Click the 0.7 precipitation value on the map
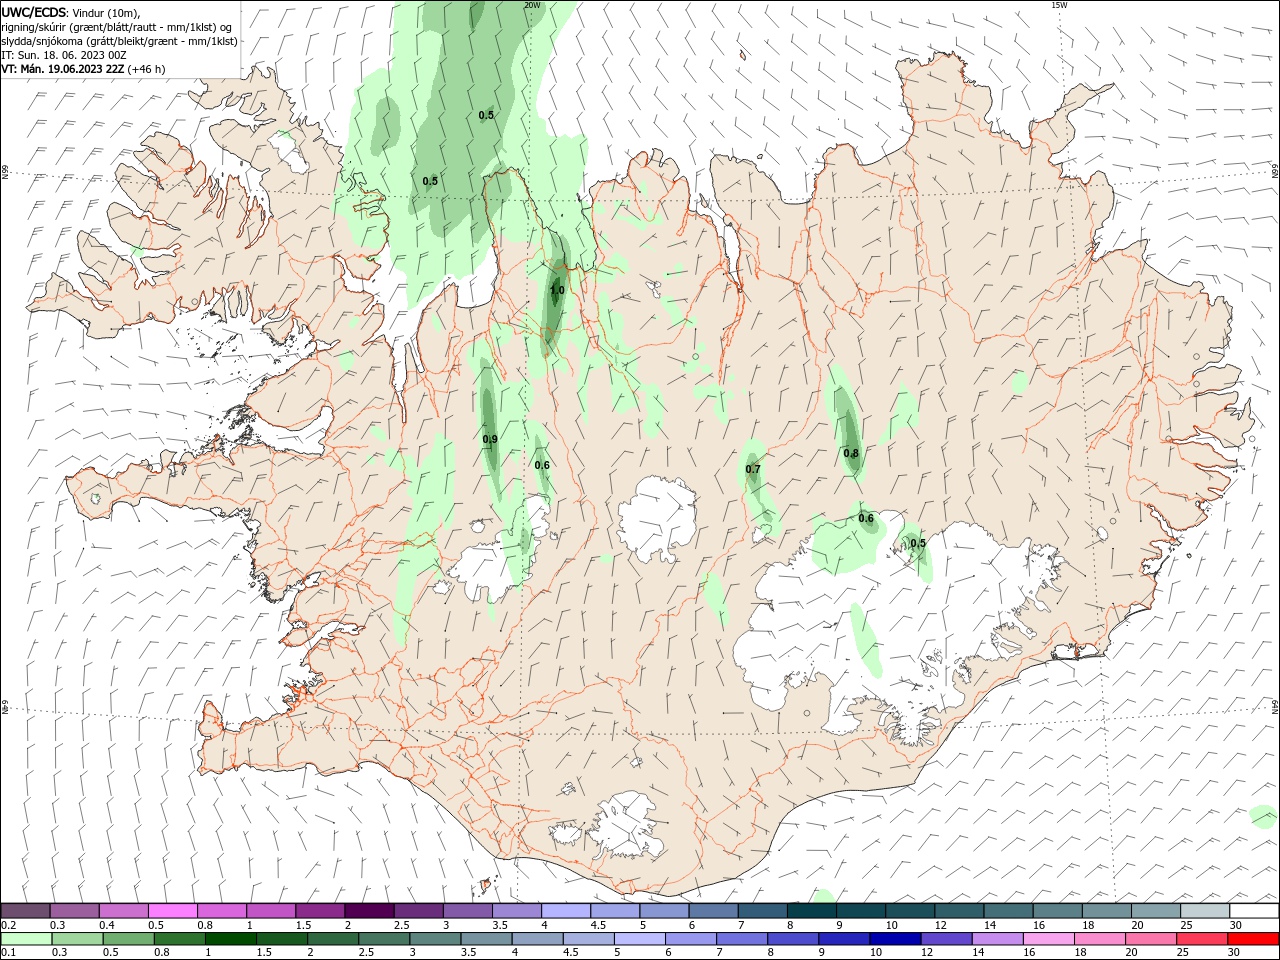Screen dimensions: 1280x960 (x=753, y=469)
